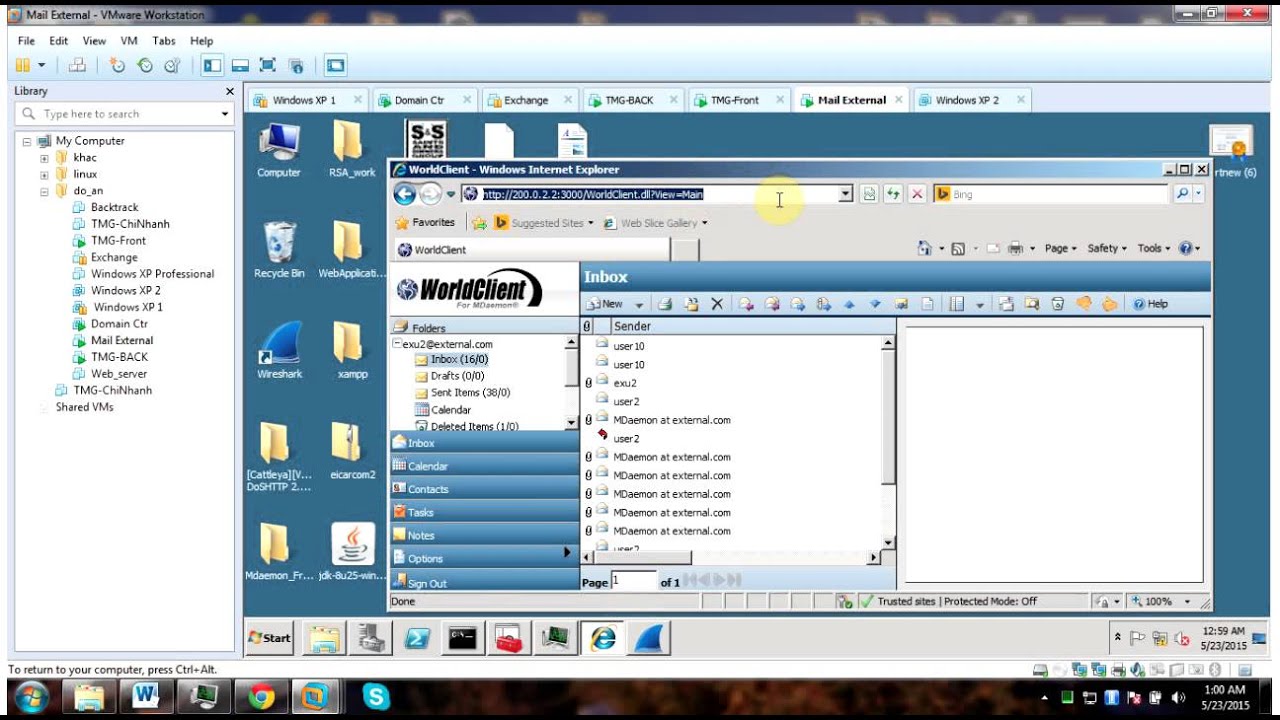Select the exu2 message in sender list

625,383
